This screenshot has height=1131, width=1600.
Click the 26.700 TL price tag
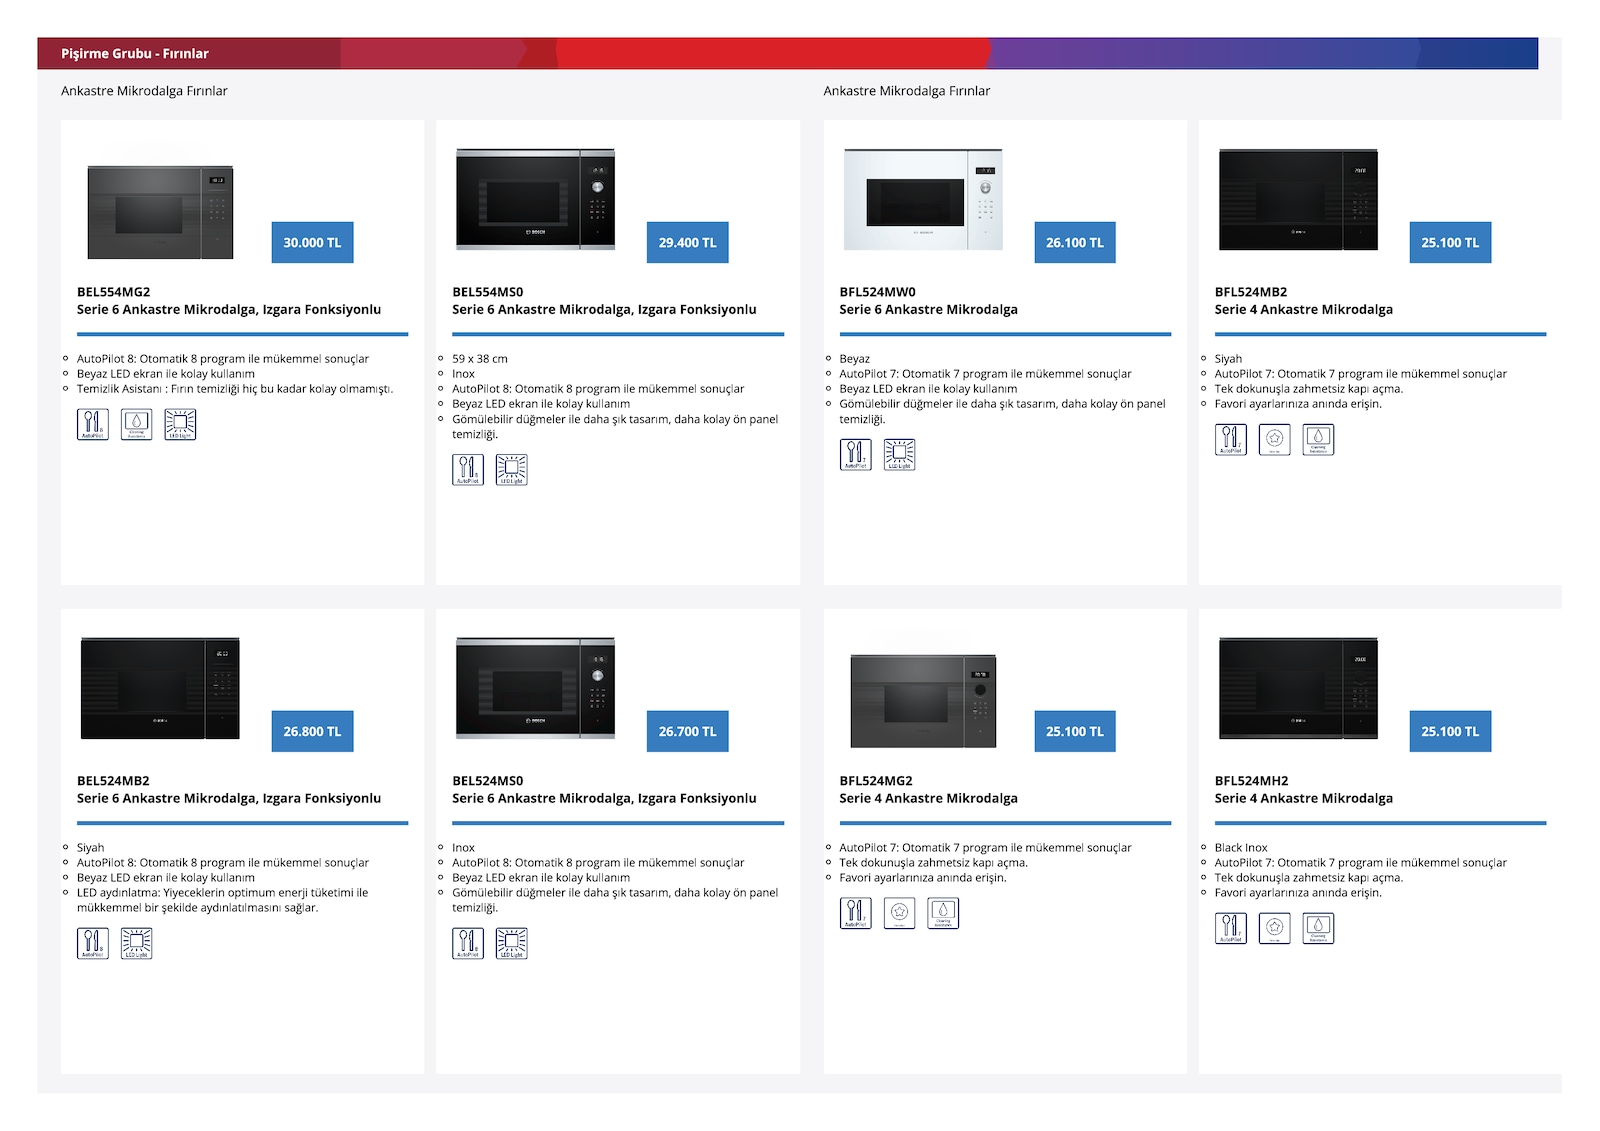[688, 731]
